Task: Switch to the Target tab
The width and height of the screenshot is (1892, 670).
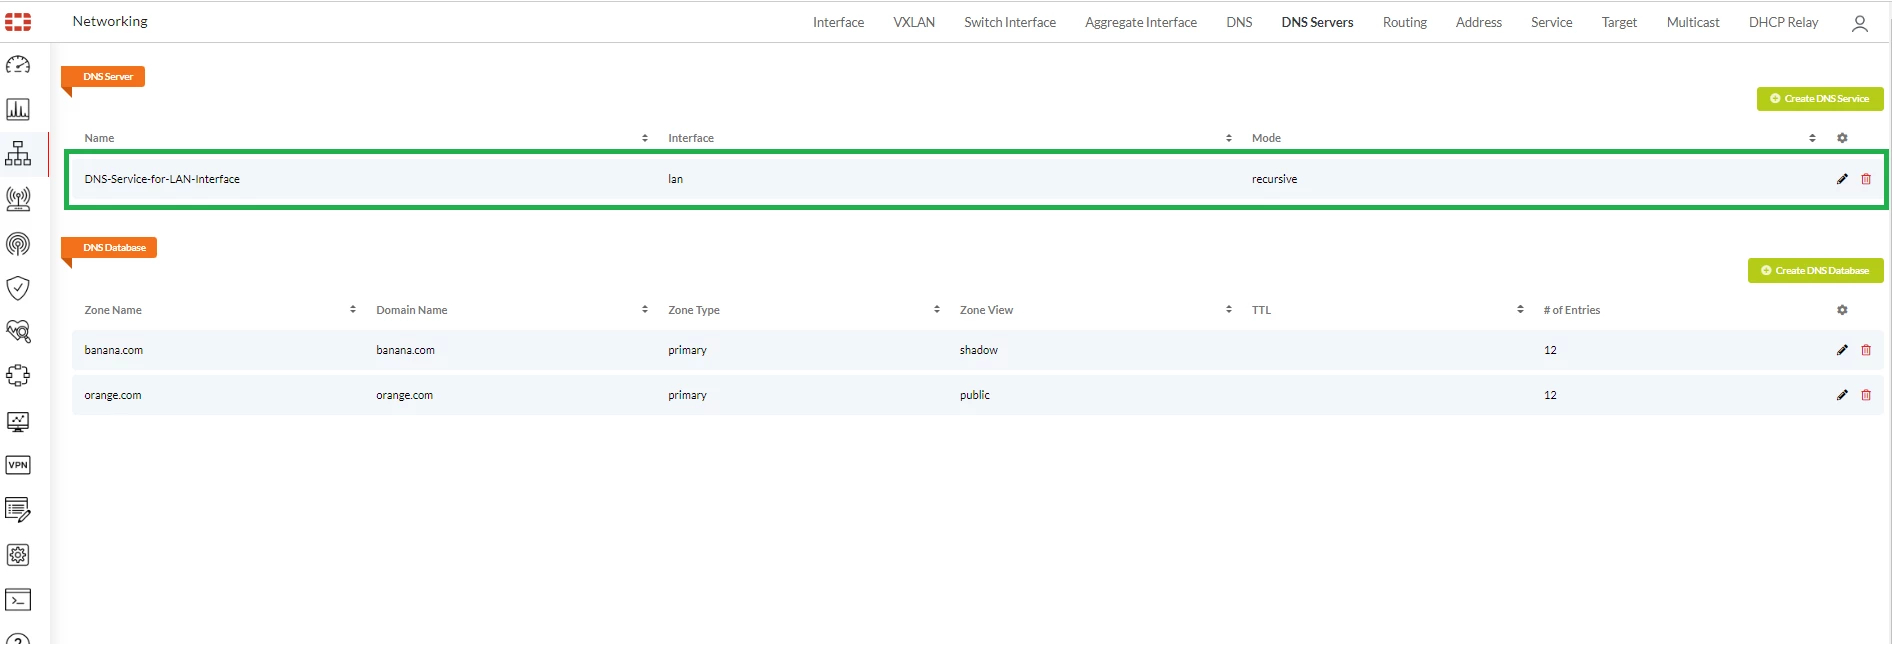Action: click(x=1619, y=22)
